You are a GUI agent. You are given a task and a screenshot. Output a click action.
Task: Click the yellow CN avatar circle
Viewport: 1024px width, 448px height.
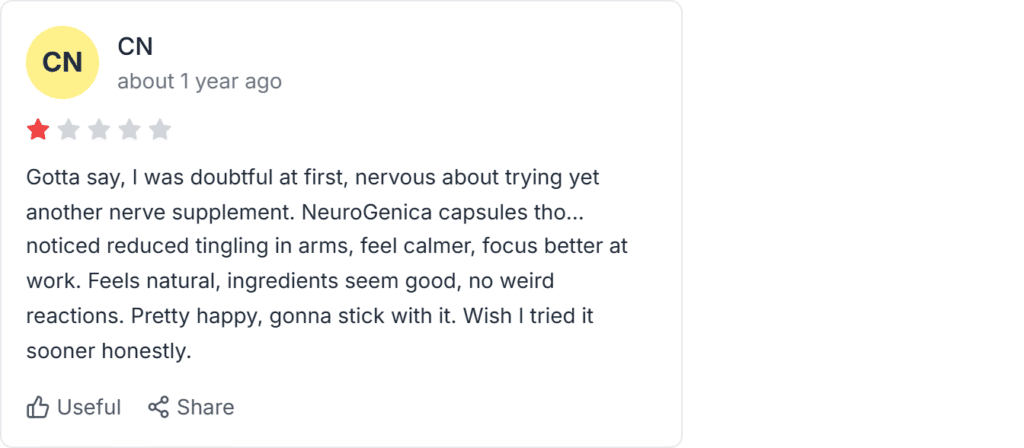[x=62, y=63]
